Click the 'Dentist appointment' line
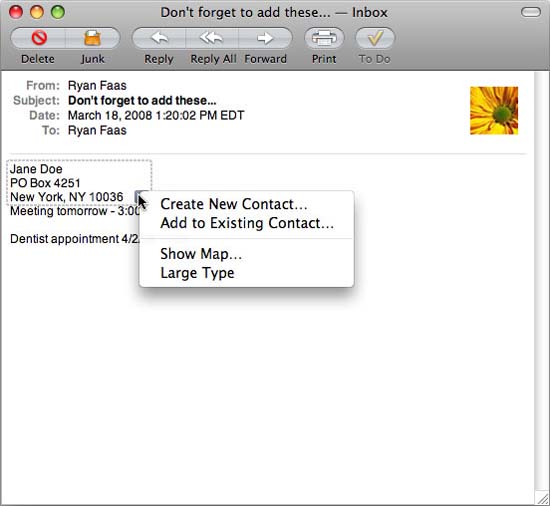The width and height of the screenshot is (550, 506). [x=74, y=239]
